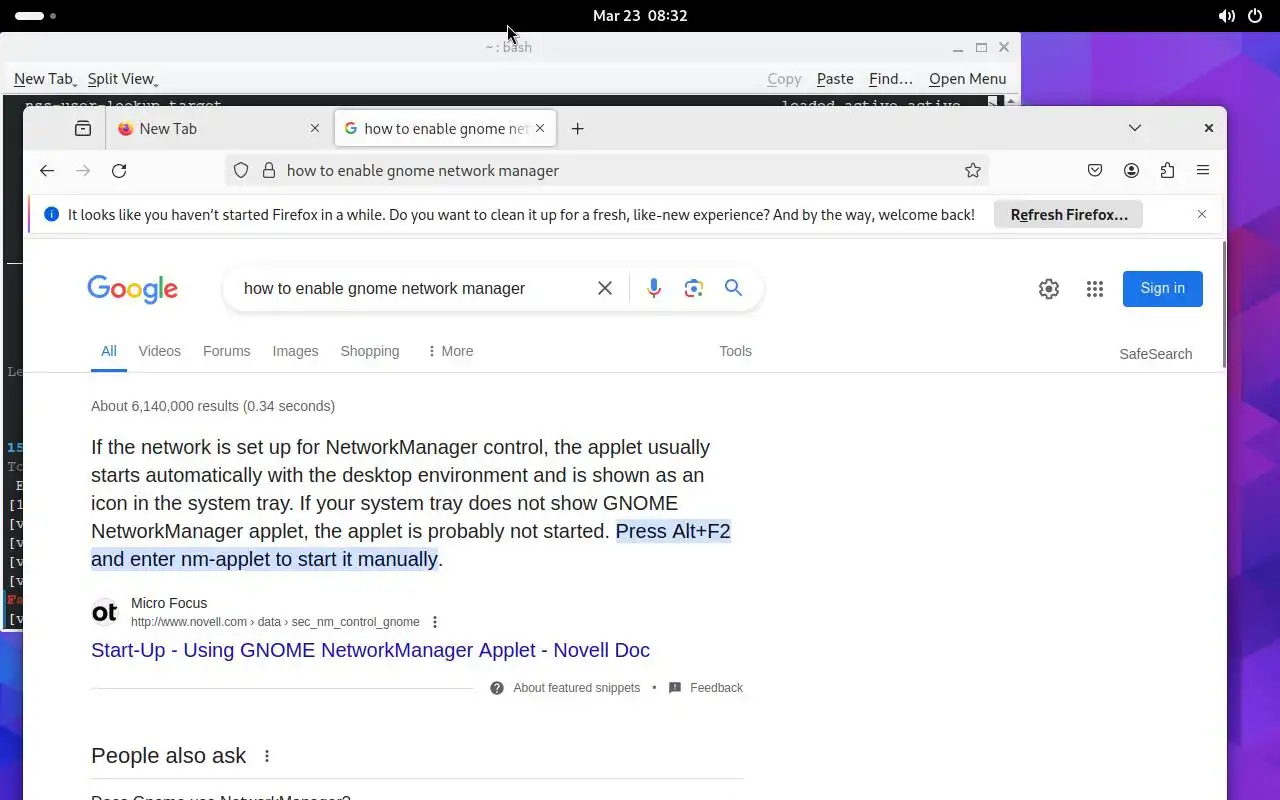
Task: Open New Tab menu in terminal window
Action: 44,79
